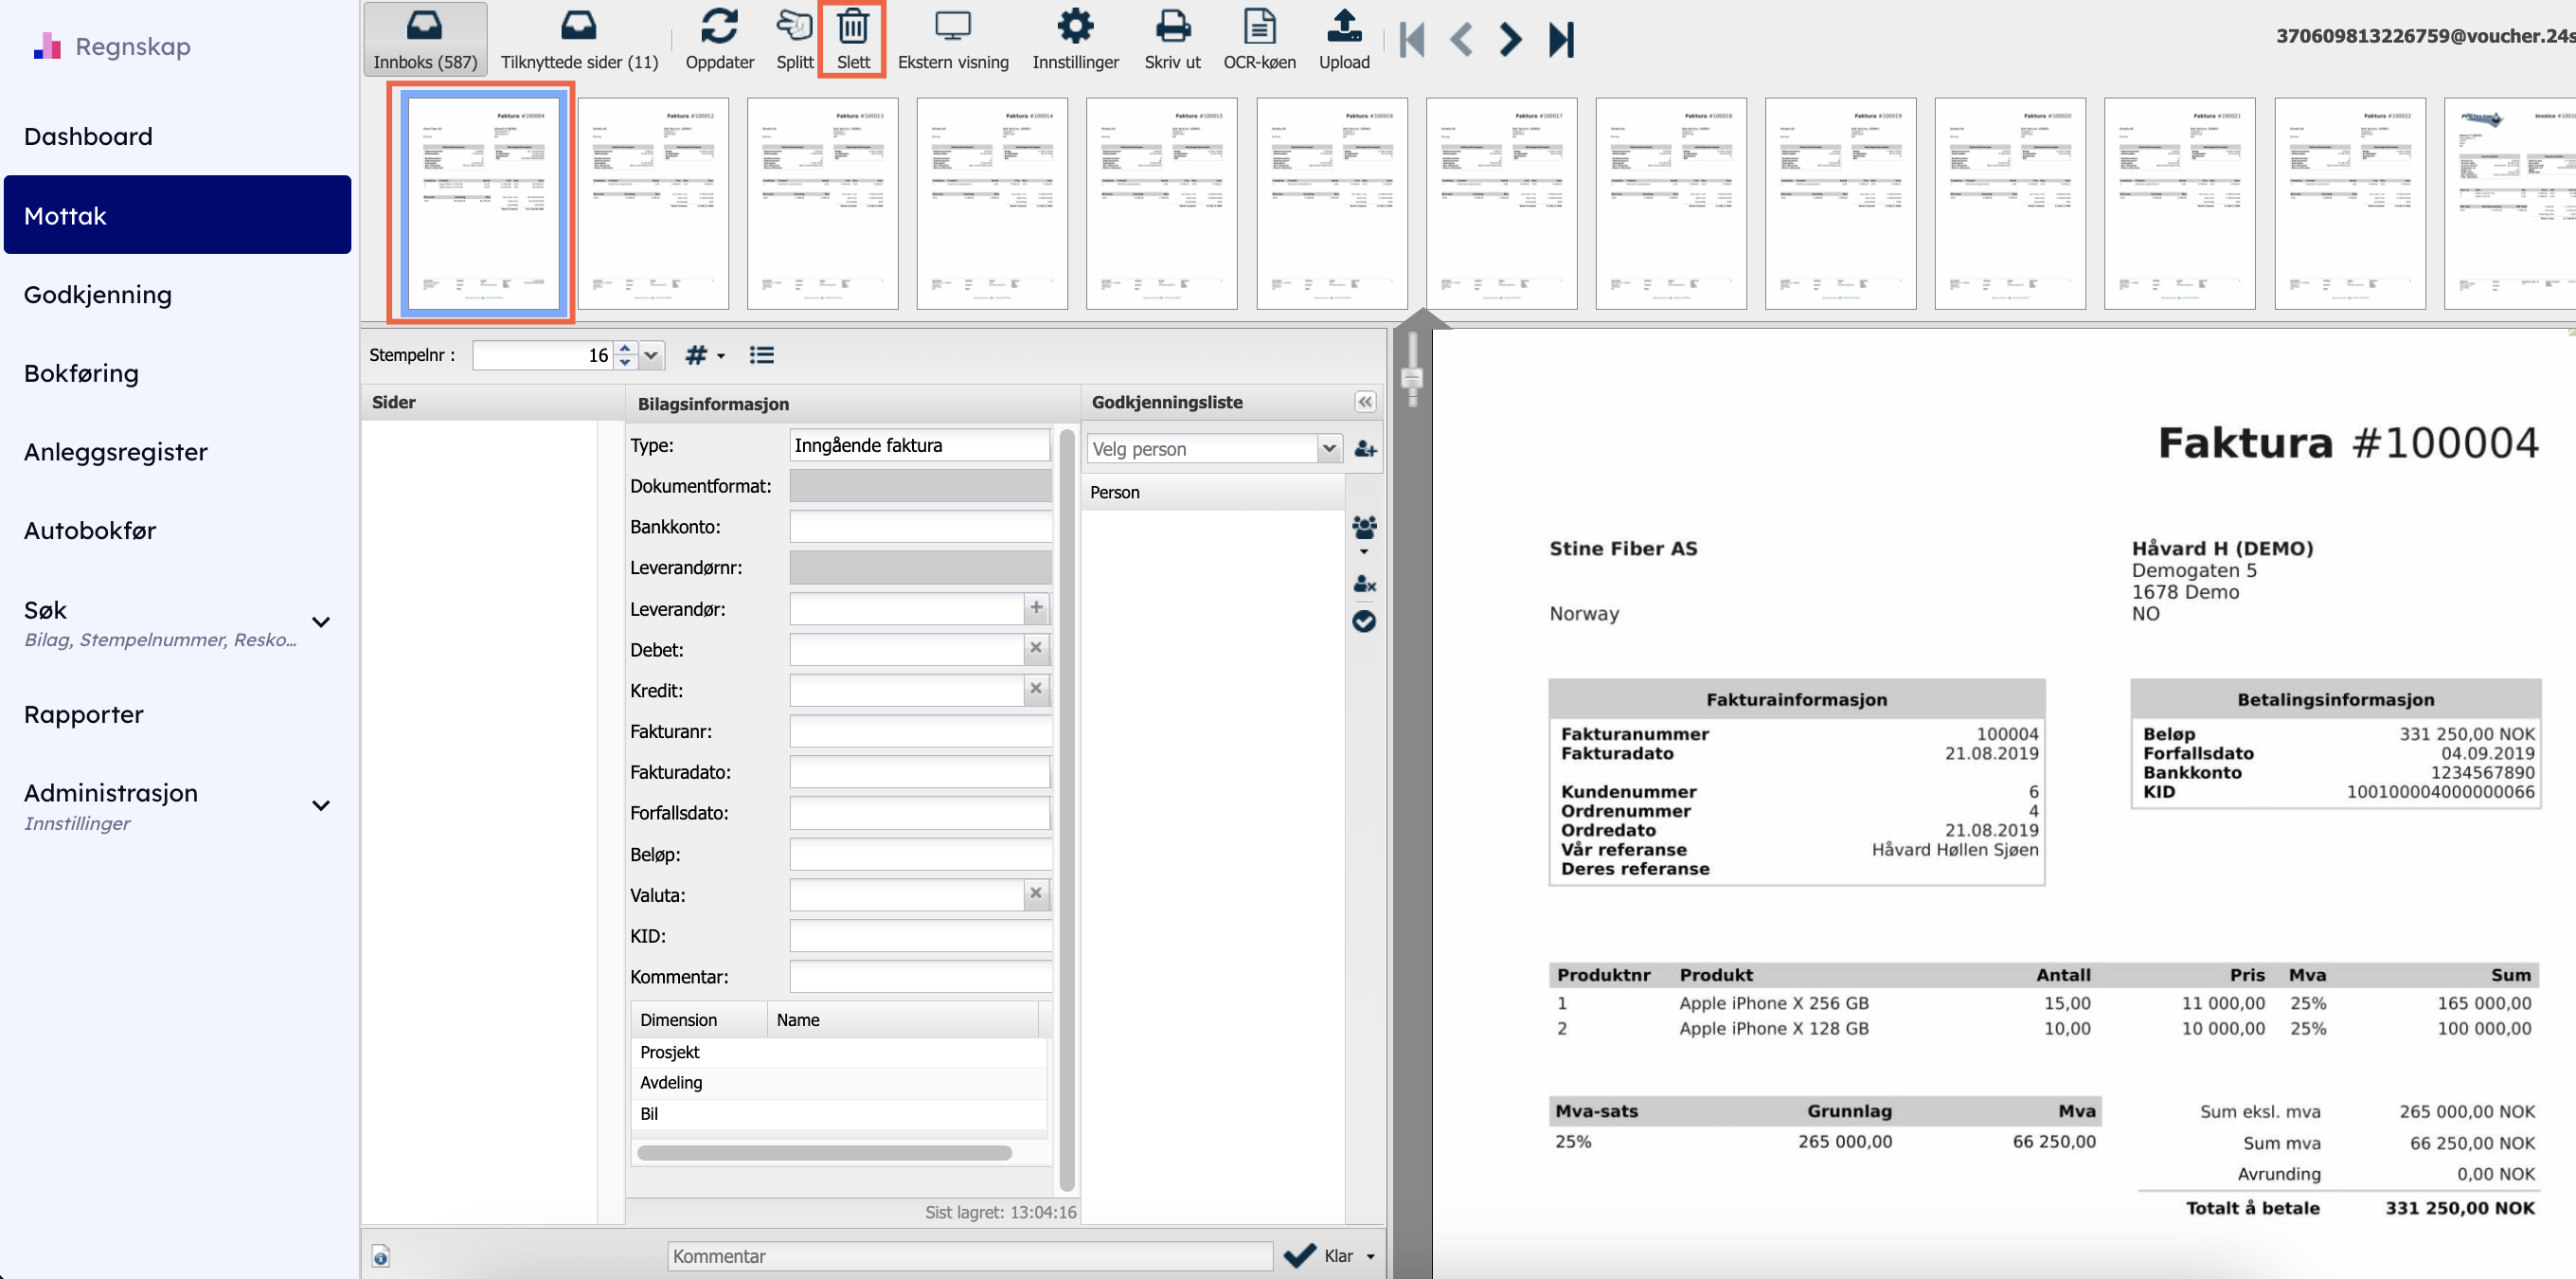Open the OCR-køen document icon

(x=1259, y=28)
